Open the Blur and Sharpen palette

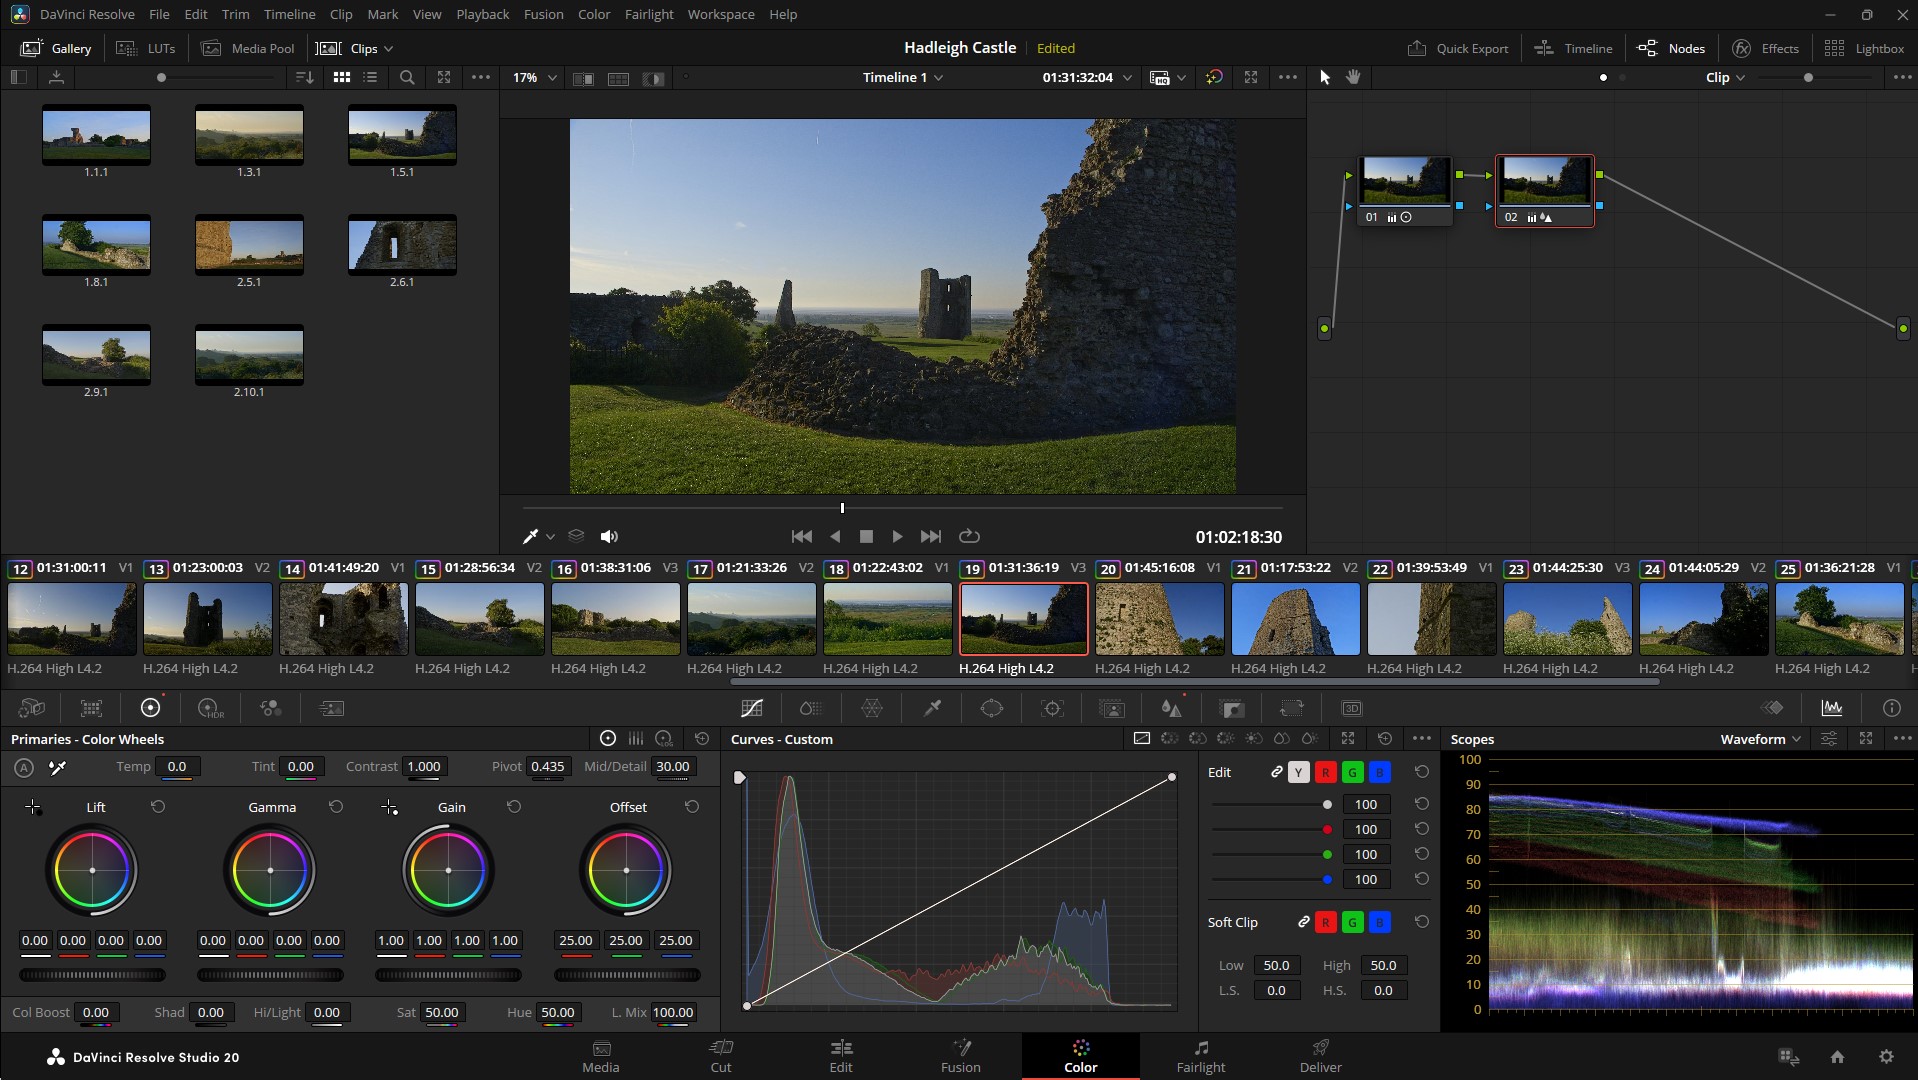1172,708
